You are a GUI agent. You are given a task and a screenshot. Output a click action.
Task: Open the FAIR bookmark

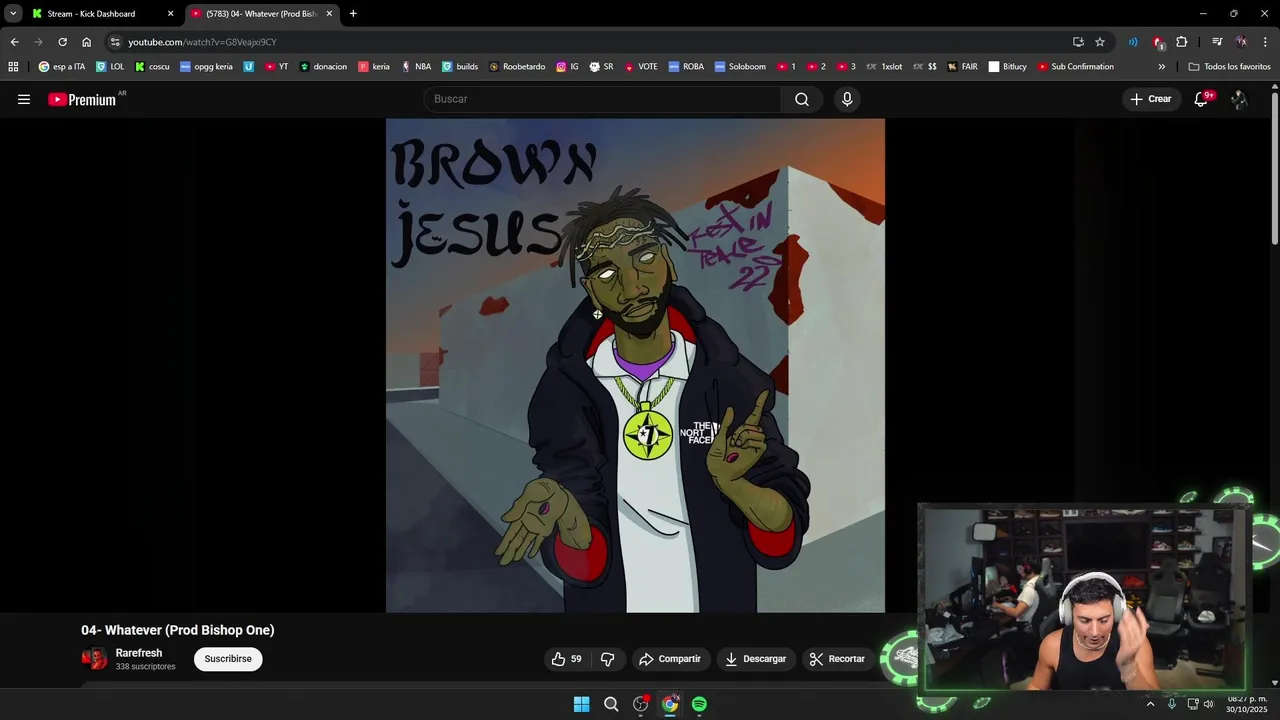point(962,67)
